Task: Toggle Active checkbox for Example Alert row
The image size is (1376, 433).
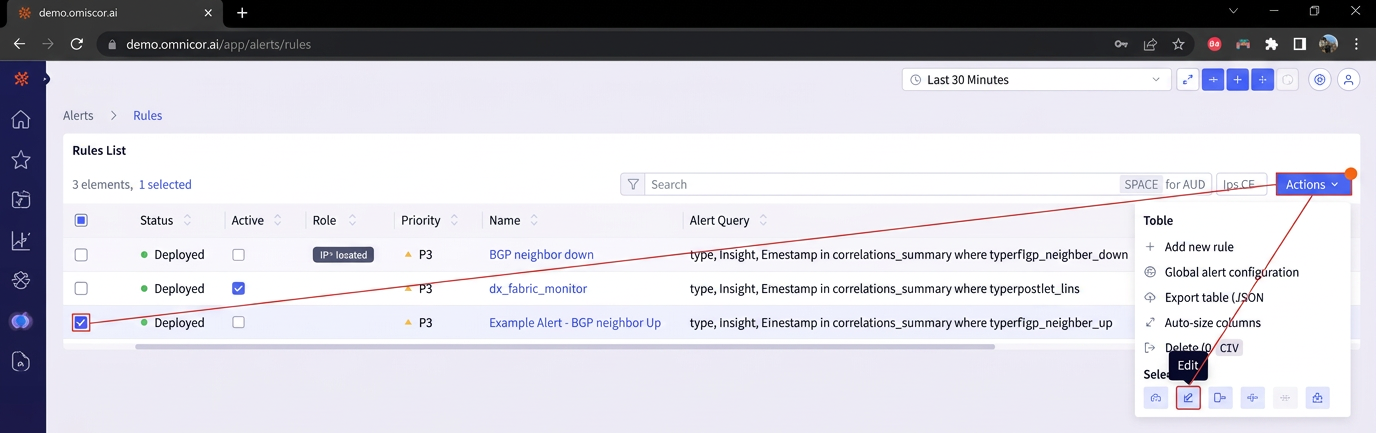Action: [238, 323]
